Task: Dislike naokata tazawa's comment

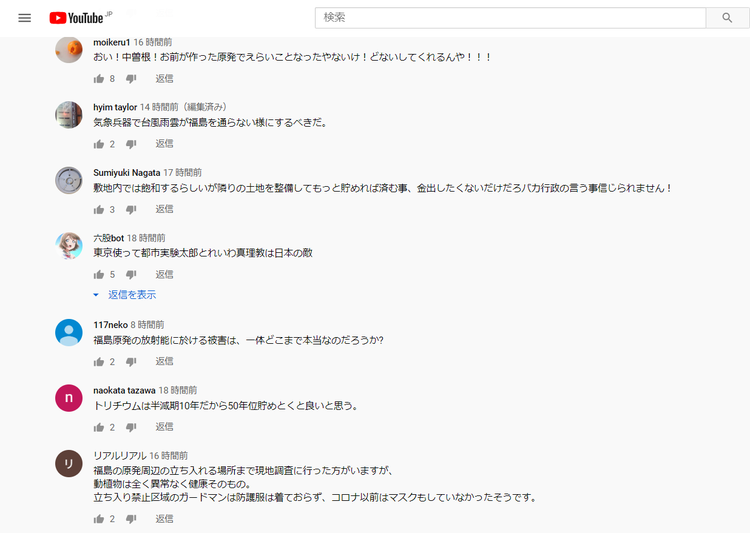Action: coord(131,427)
